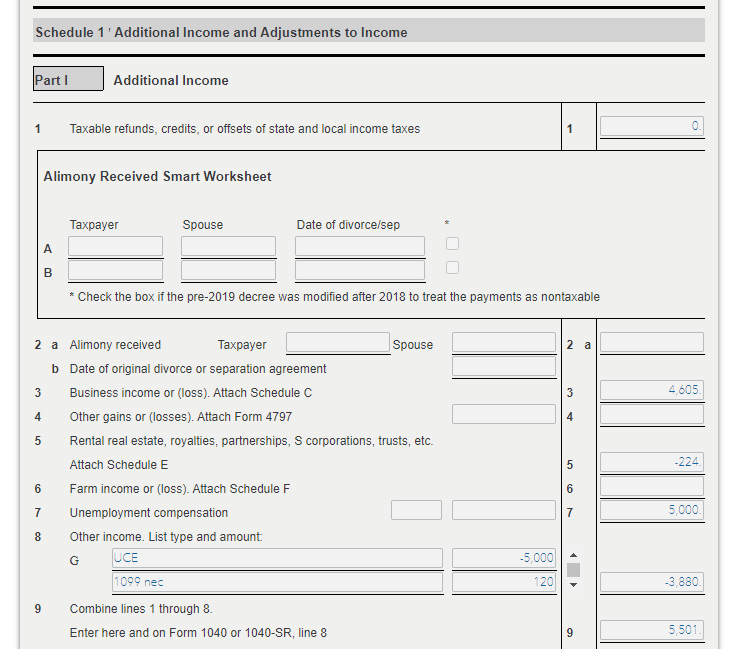Click 'Rental real estate, royalties' line 5 text

click(x=251, y=441)
